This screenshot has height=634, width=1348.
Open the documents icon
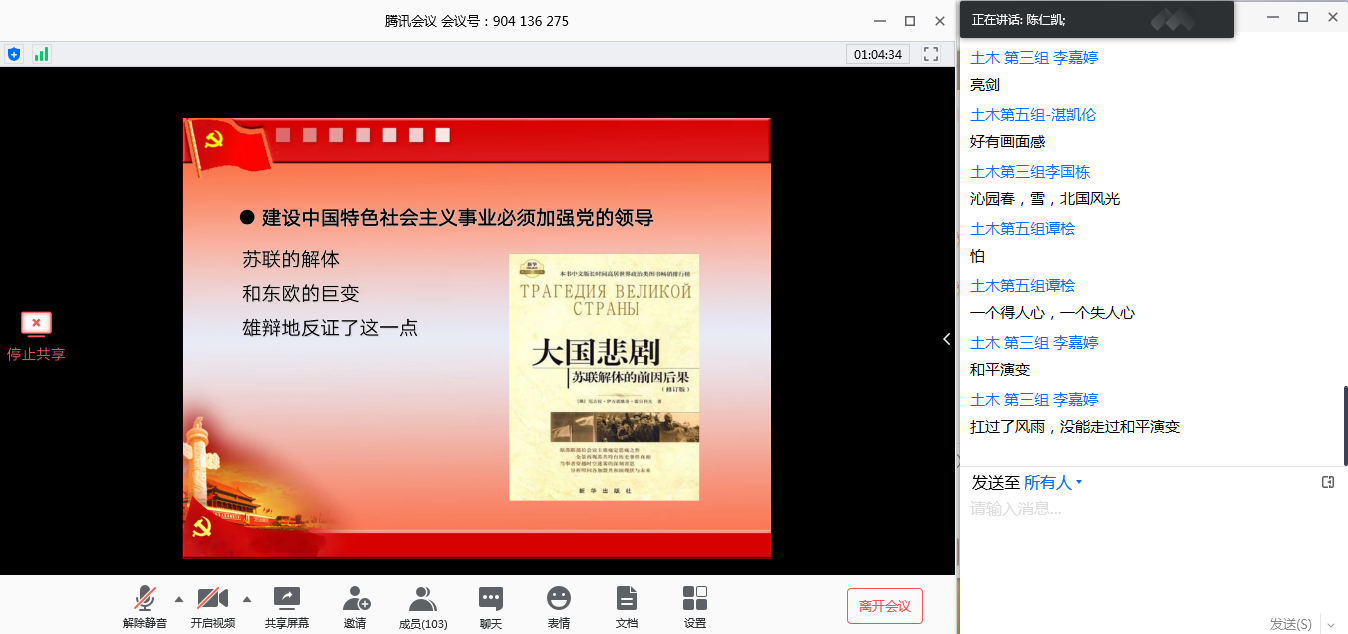pyautogui.click(x=627, y=606)
